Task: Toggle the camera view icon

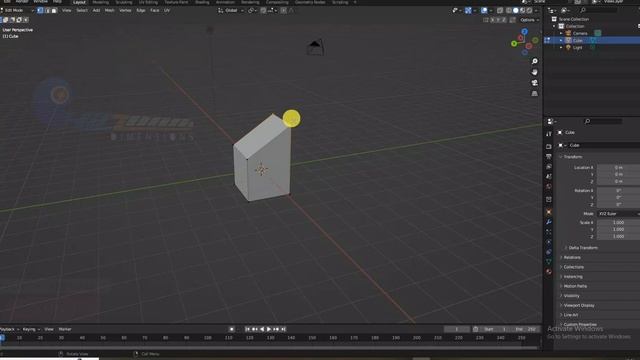Action: [534, 83]
